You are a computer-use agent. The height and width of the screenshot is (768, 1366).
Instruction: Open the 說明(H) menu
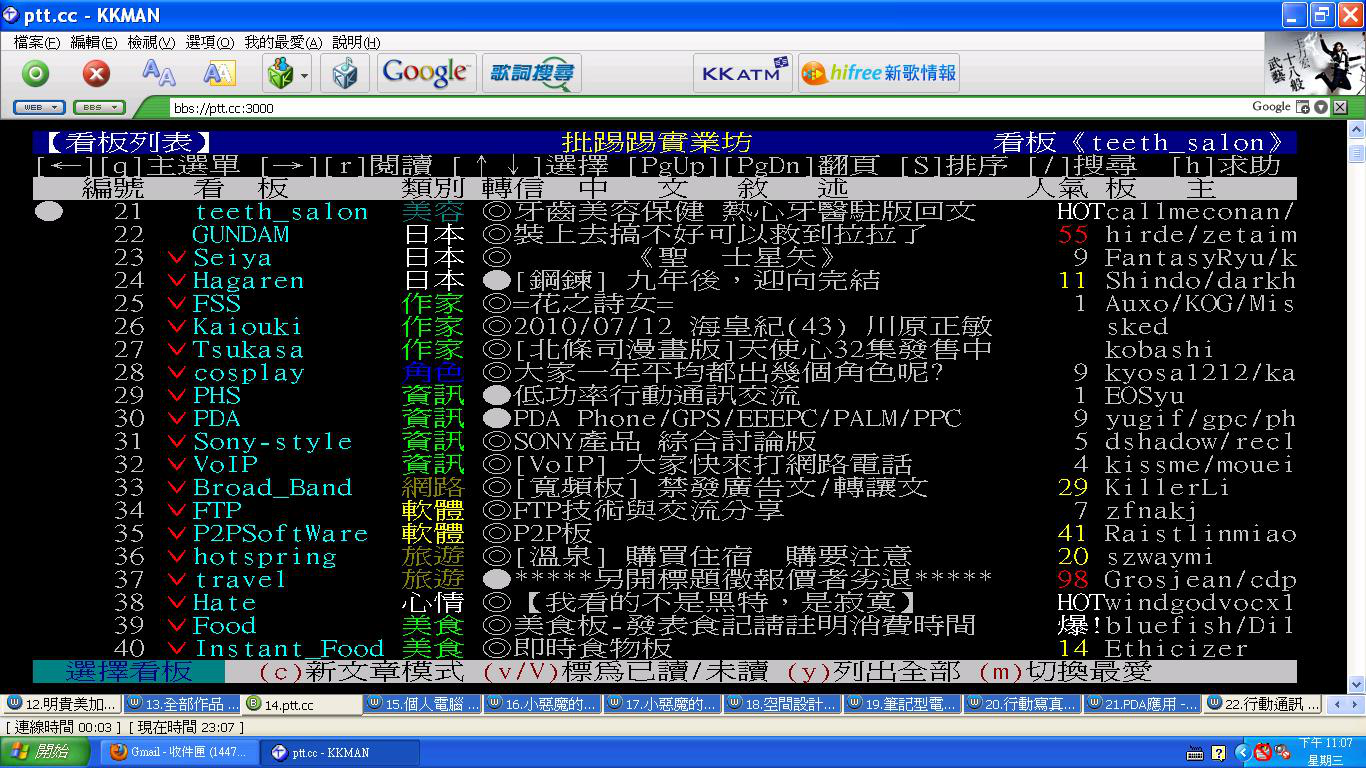(356, 43)
